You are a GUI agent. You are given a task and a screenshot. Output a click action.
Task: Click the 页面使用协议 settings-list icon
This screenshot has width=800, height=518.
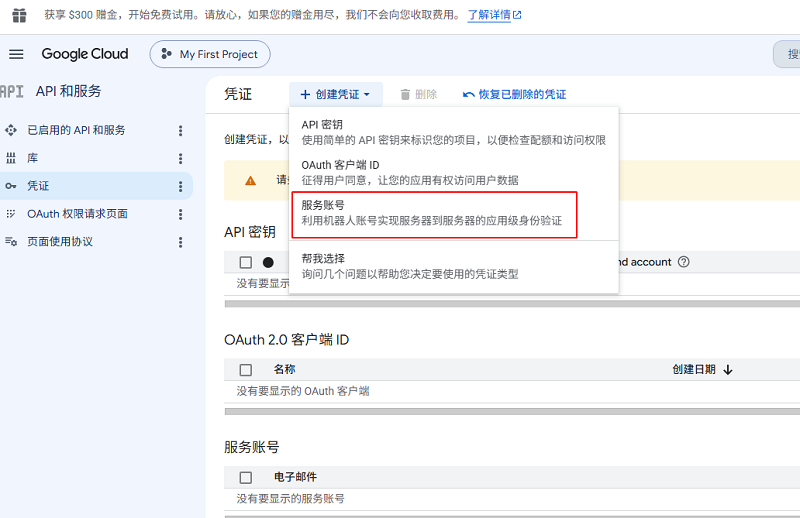(11, 241)
